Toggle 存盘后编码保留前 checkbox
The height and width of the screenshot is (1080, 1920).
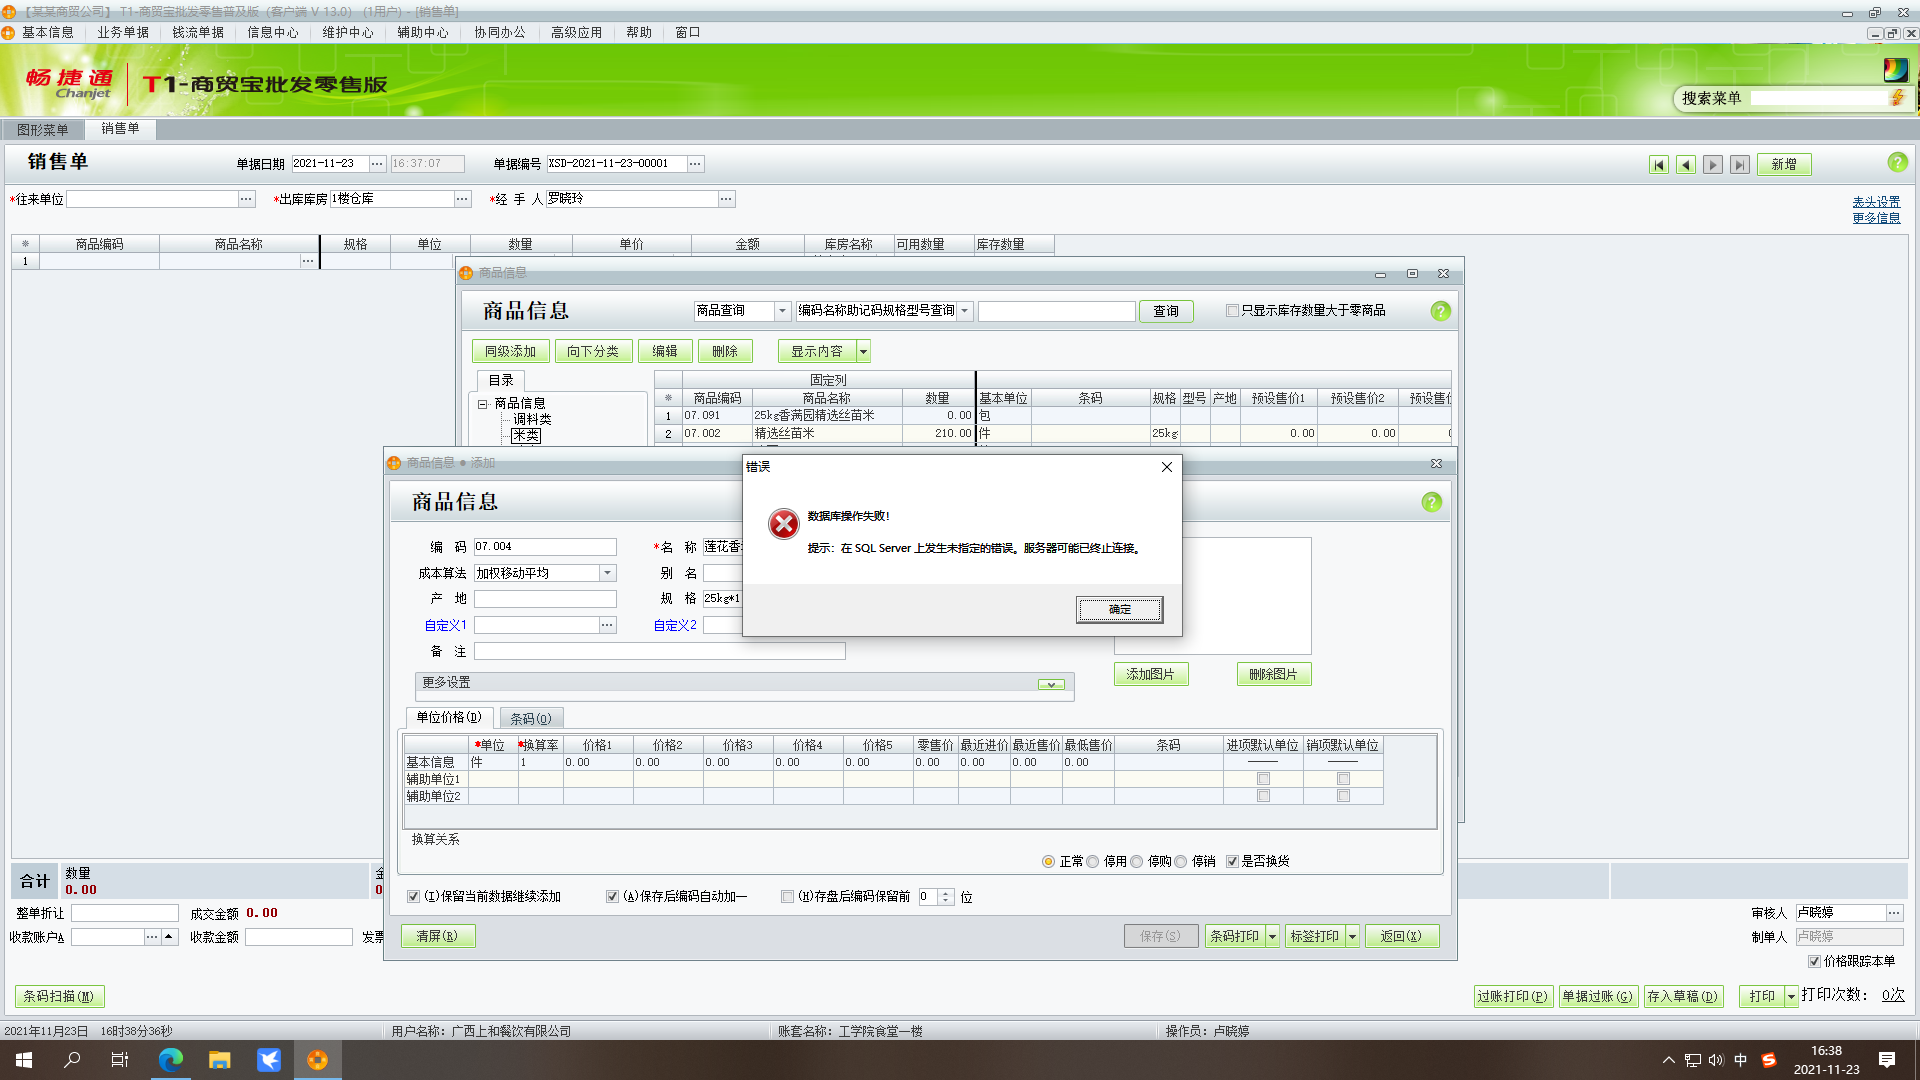point(787,897)
